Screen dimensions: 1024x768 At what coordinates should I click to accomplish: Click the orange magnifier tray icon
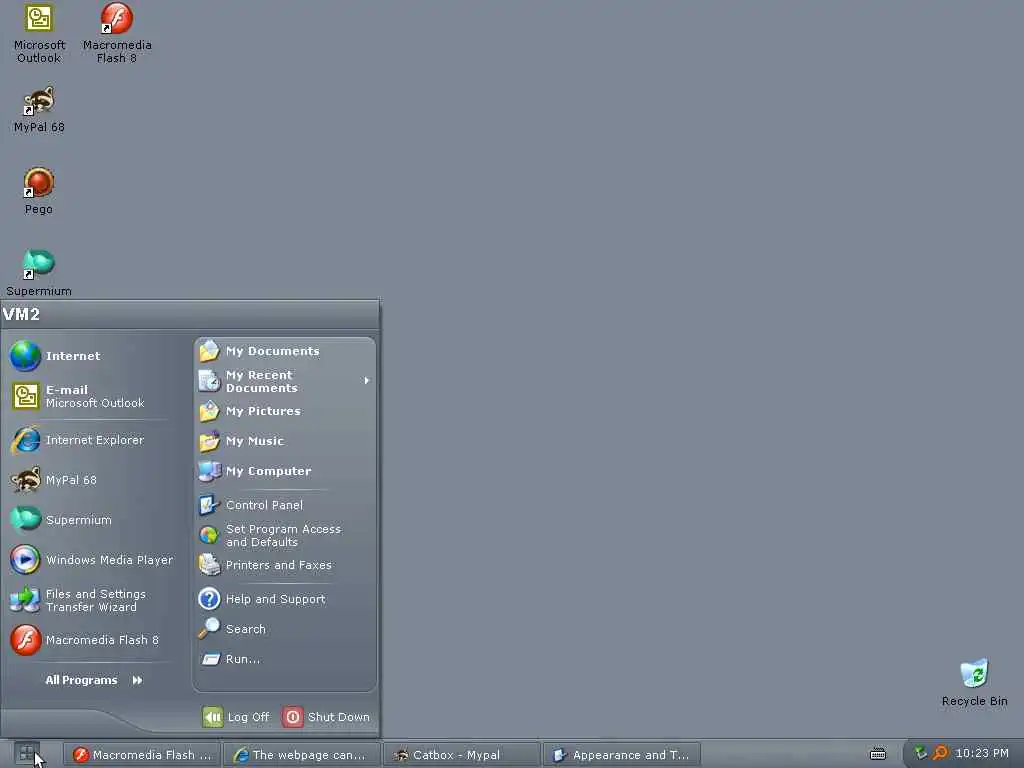click(x=940, y=753)
